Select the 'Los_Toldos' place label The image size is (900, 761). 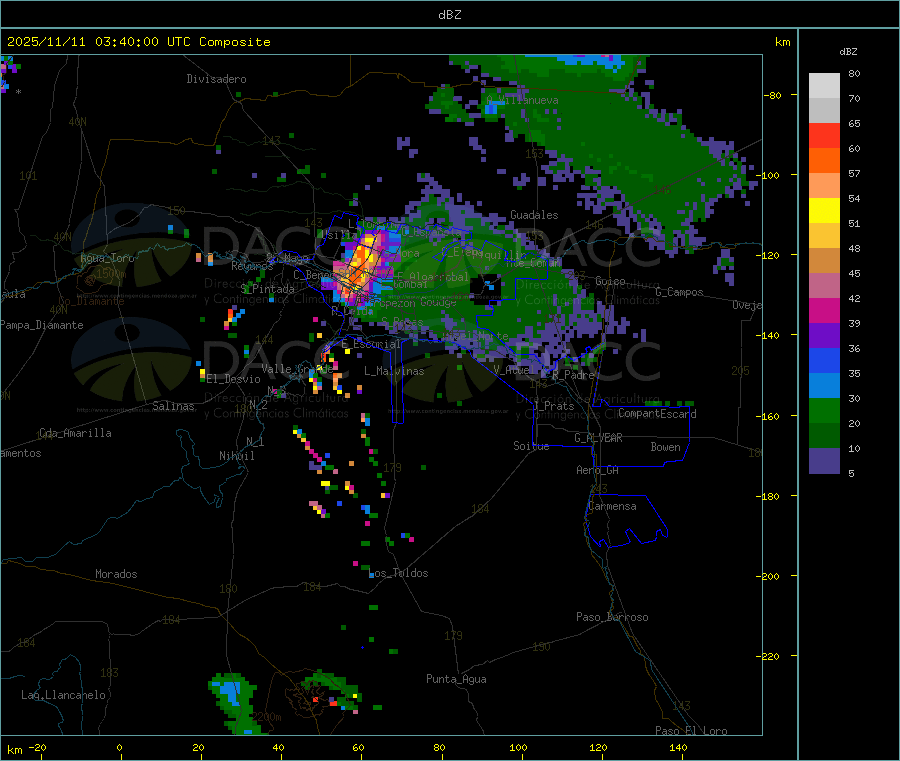tap(399, 573)
